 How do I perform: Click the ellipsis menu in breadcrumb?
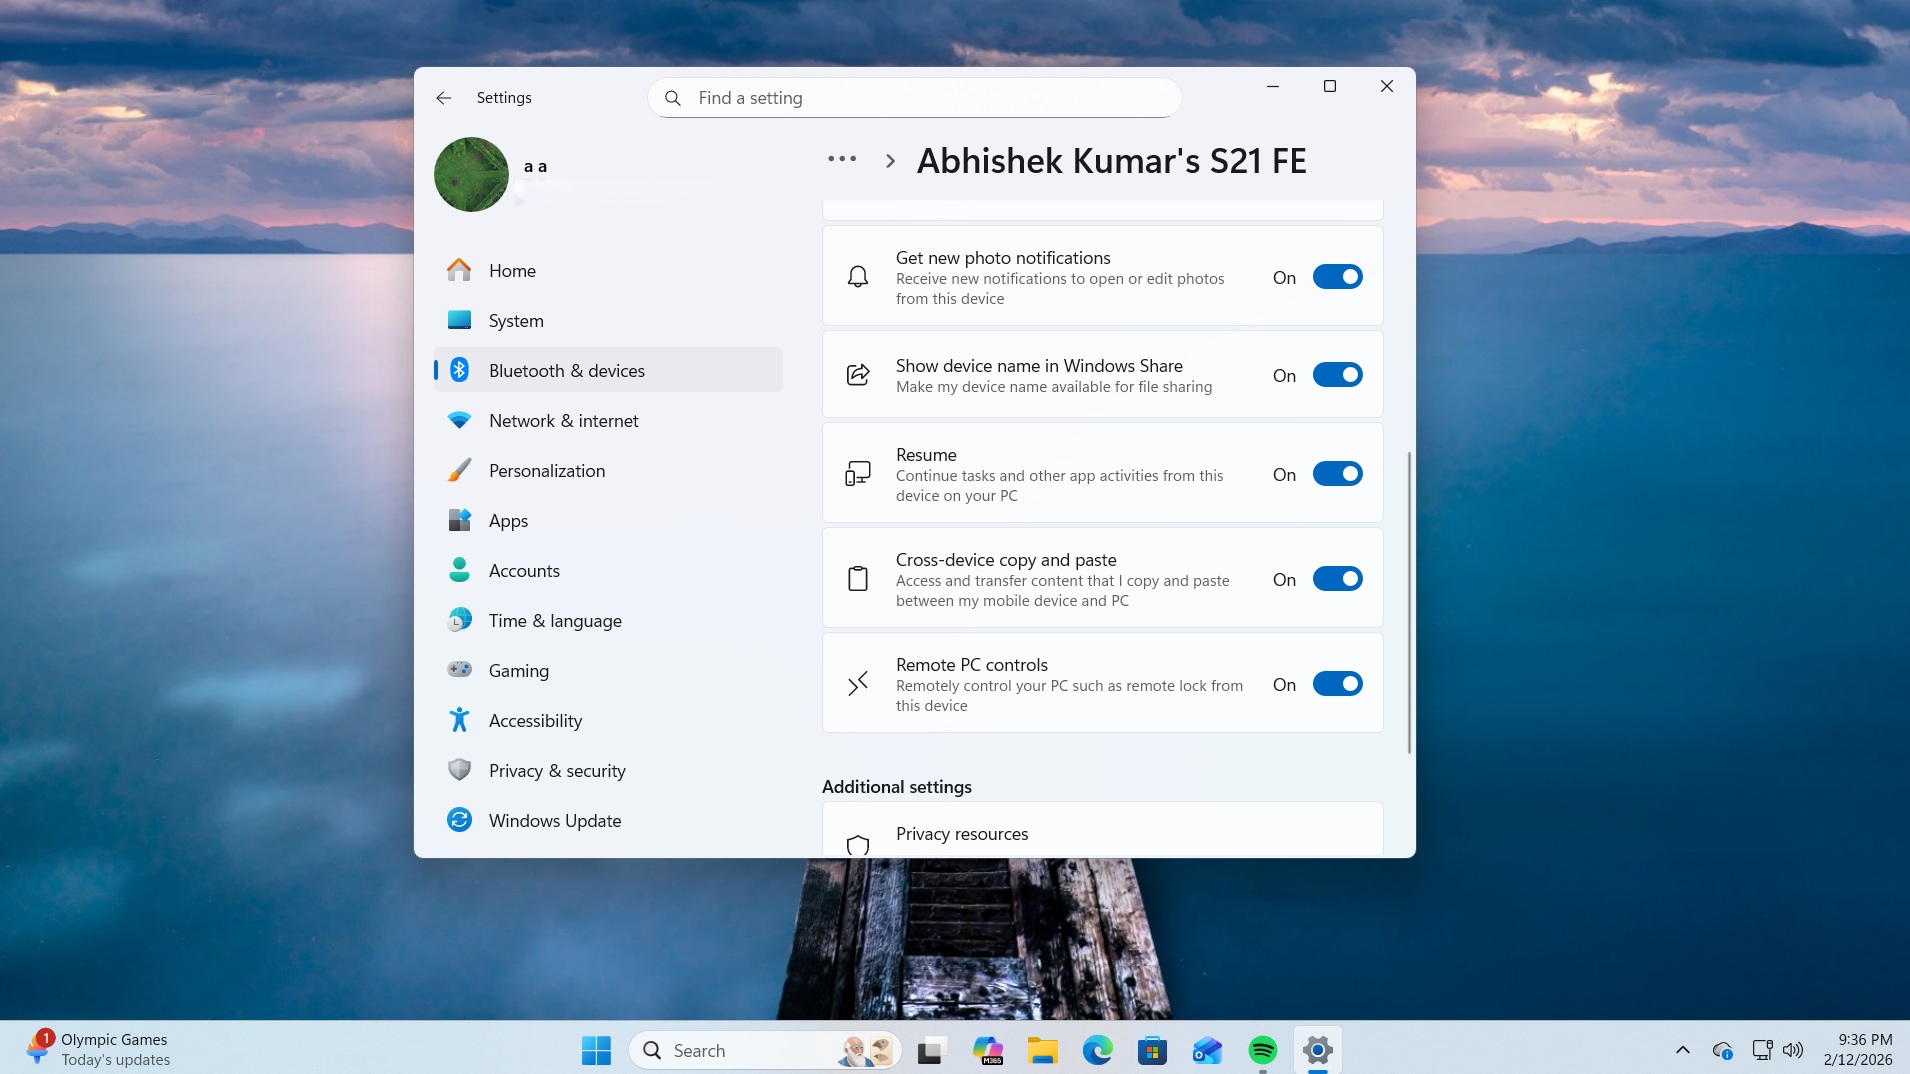point(841,158)
